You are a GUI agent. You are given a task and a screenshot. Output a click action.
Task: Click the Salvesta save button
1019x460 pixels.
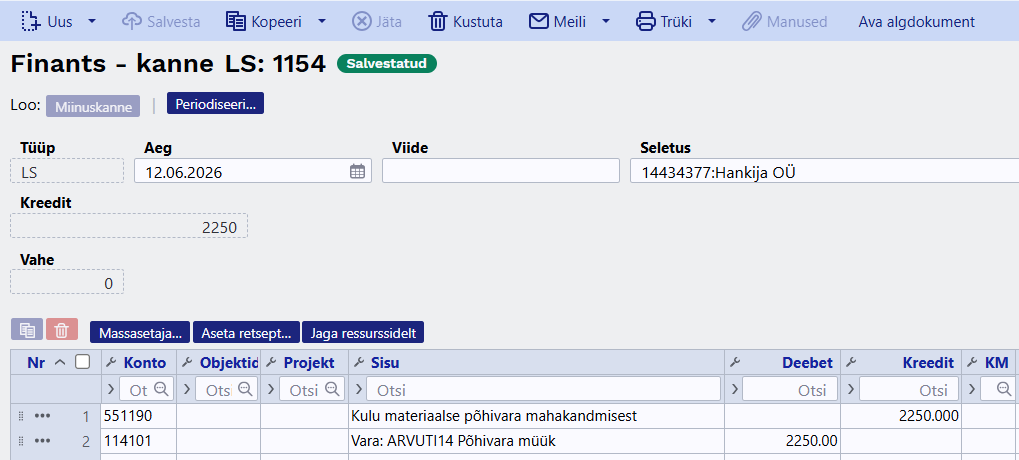[161, 21]
